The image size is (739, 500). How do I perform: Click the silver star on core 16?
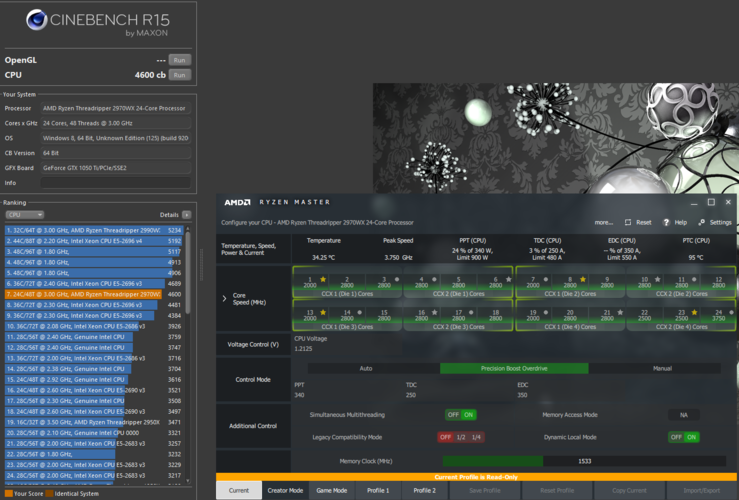point(435,312)
